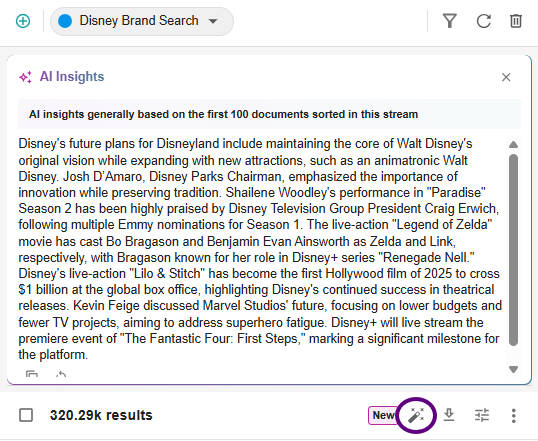This screenshot has height=441, width=538.
Task: Download the results with the export icon
Action: pyautogui.click(x=449, y=415)
